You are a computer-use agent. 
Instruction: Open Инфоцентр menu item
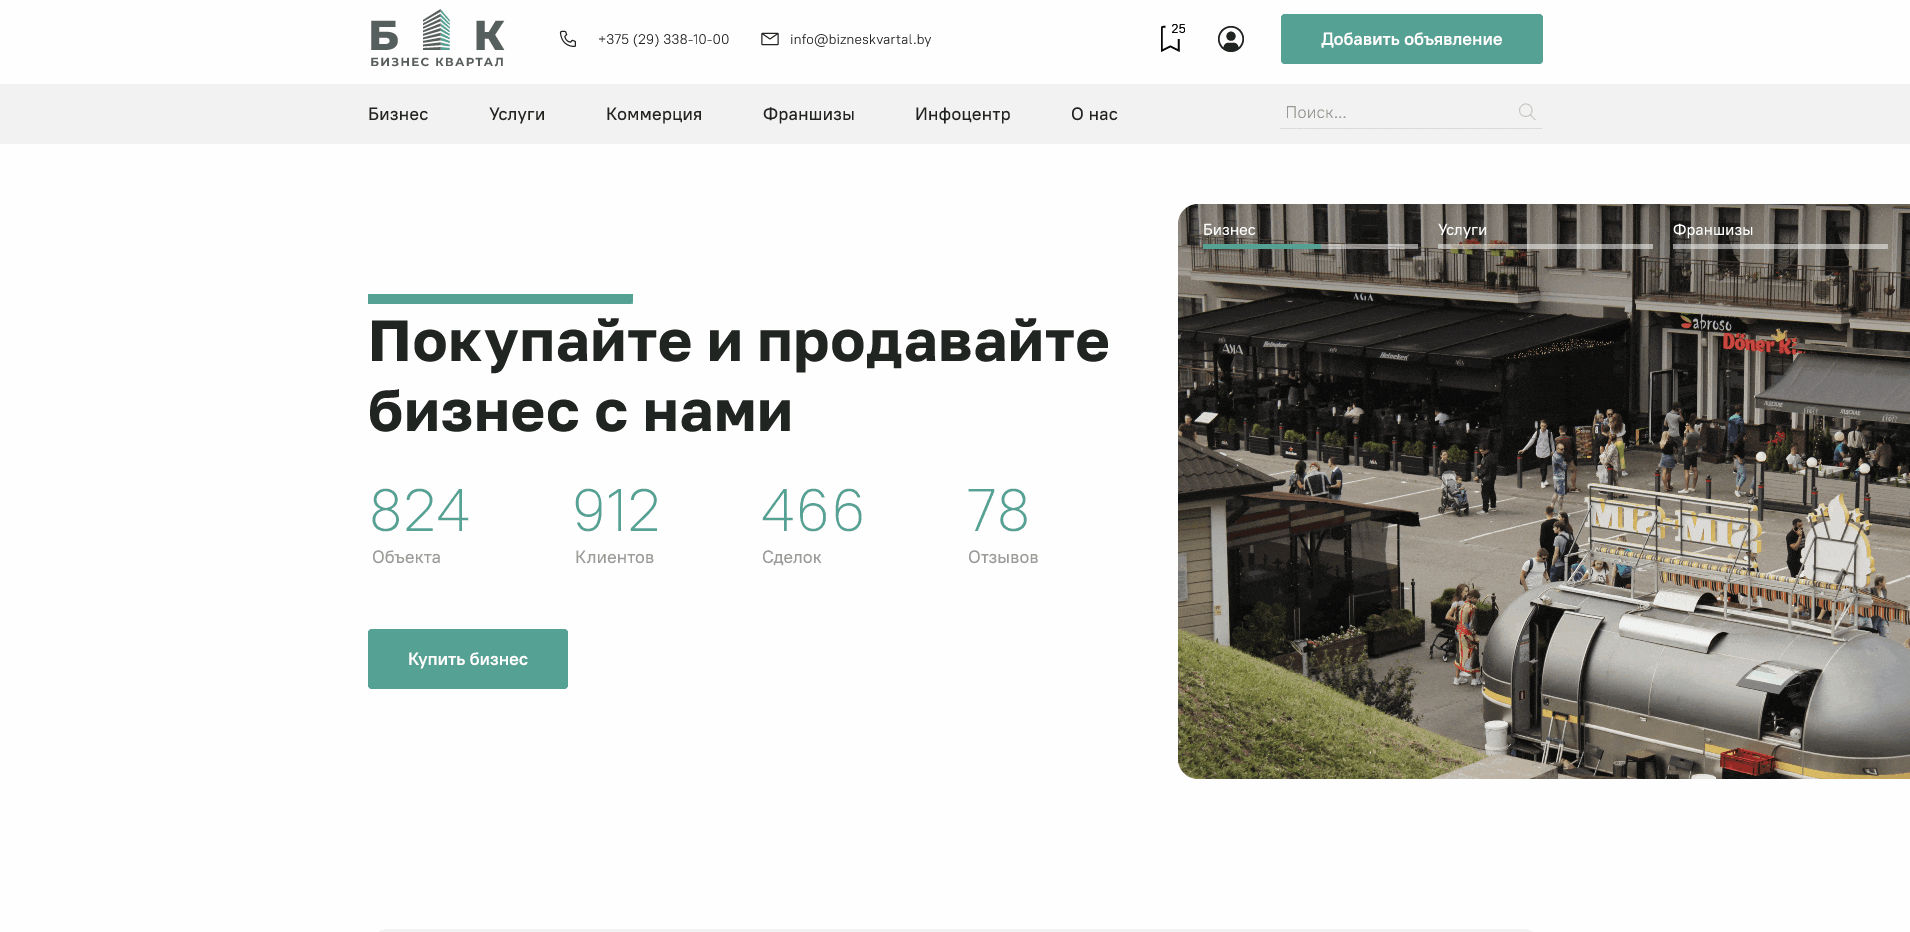coord(962,114)
